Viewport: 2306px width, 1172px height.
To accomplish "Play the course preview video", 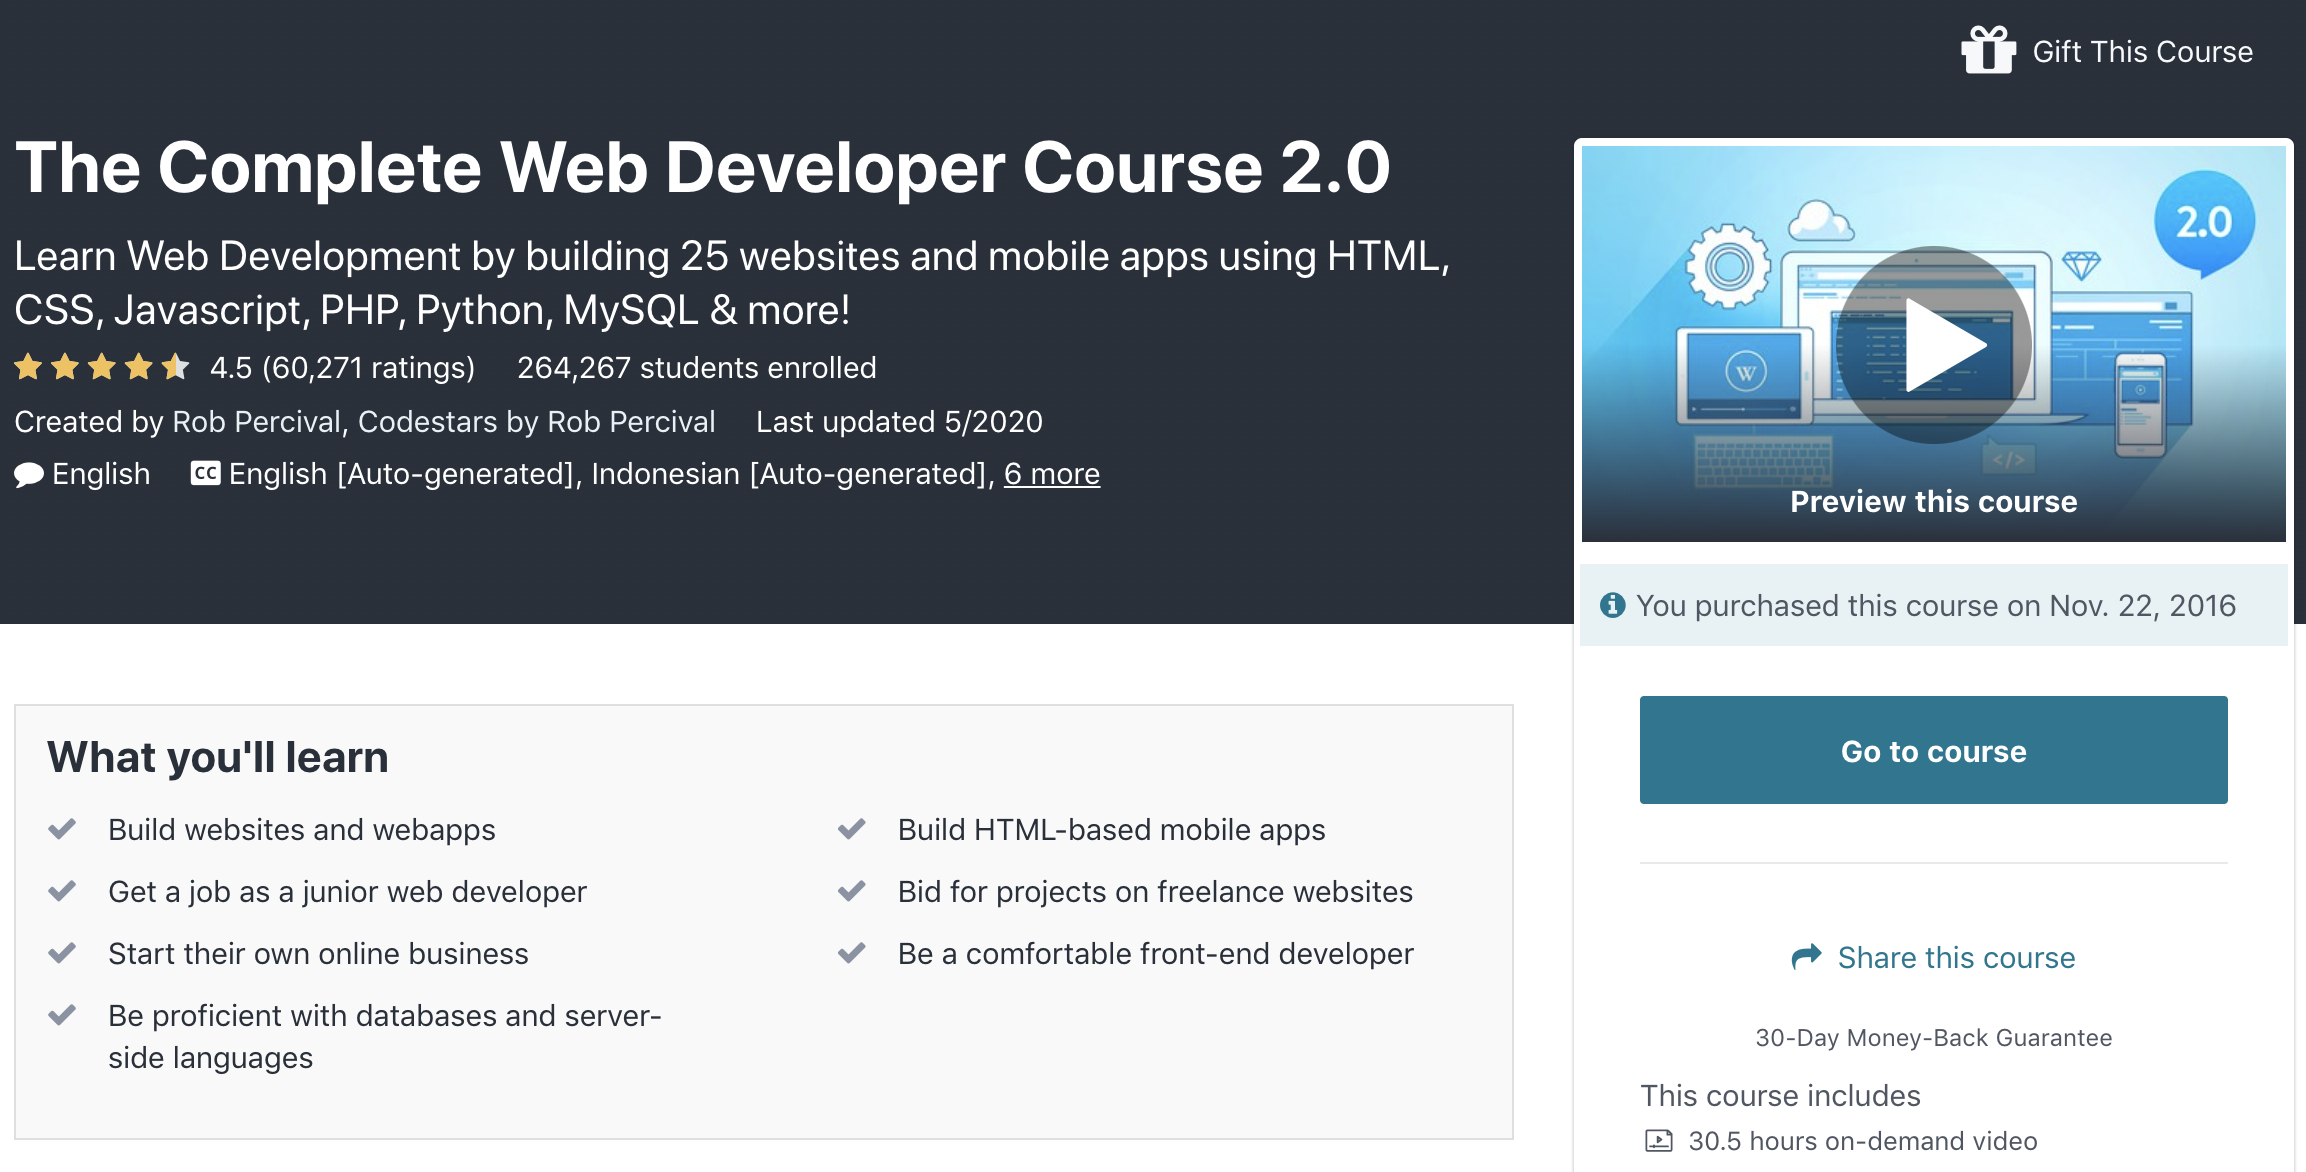I will (x=1933, y=345).
